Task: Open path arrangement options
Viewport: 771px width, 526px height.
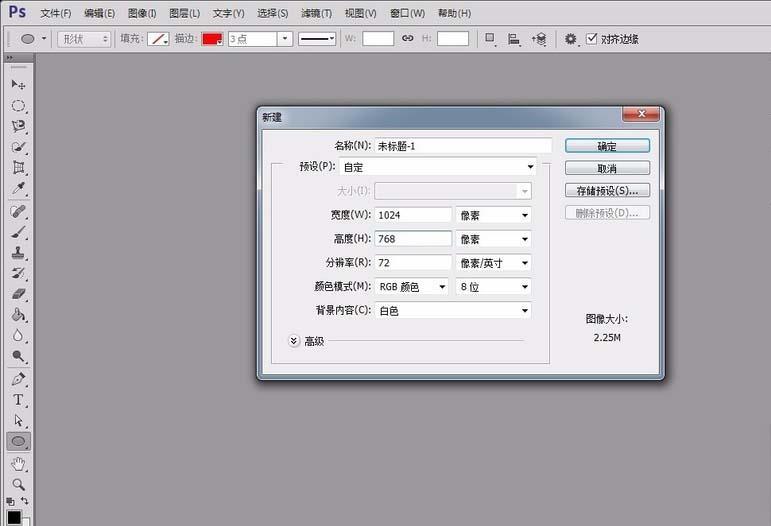Action: pos(539,39)
